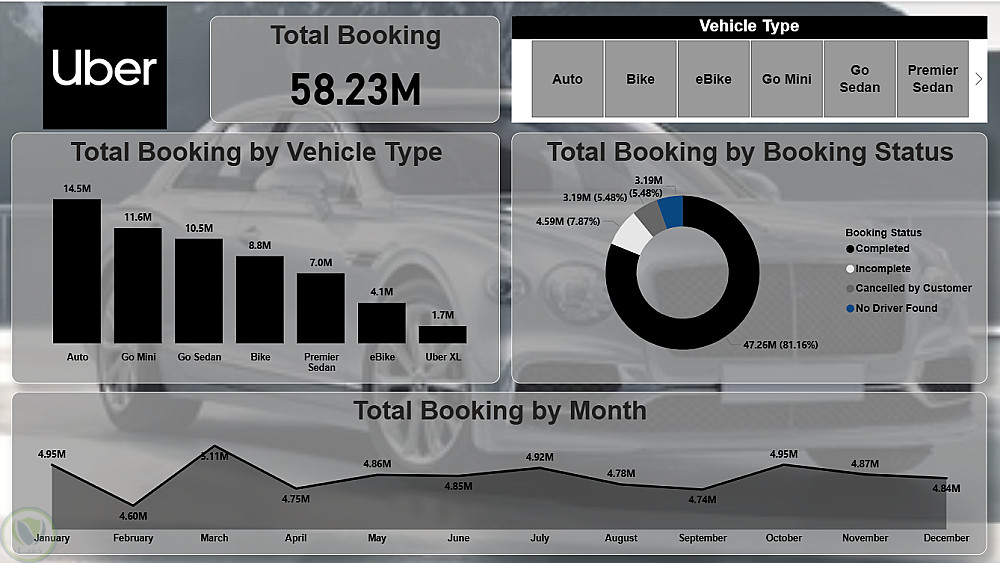1000x563 pixels.
Task: Click the Completed legend marker
Action: tap(850, 249)
